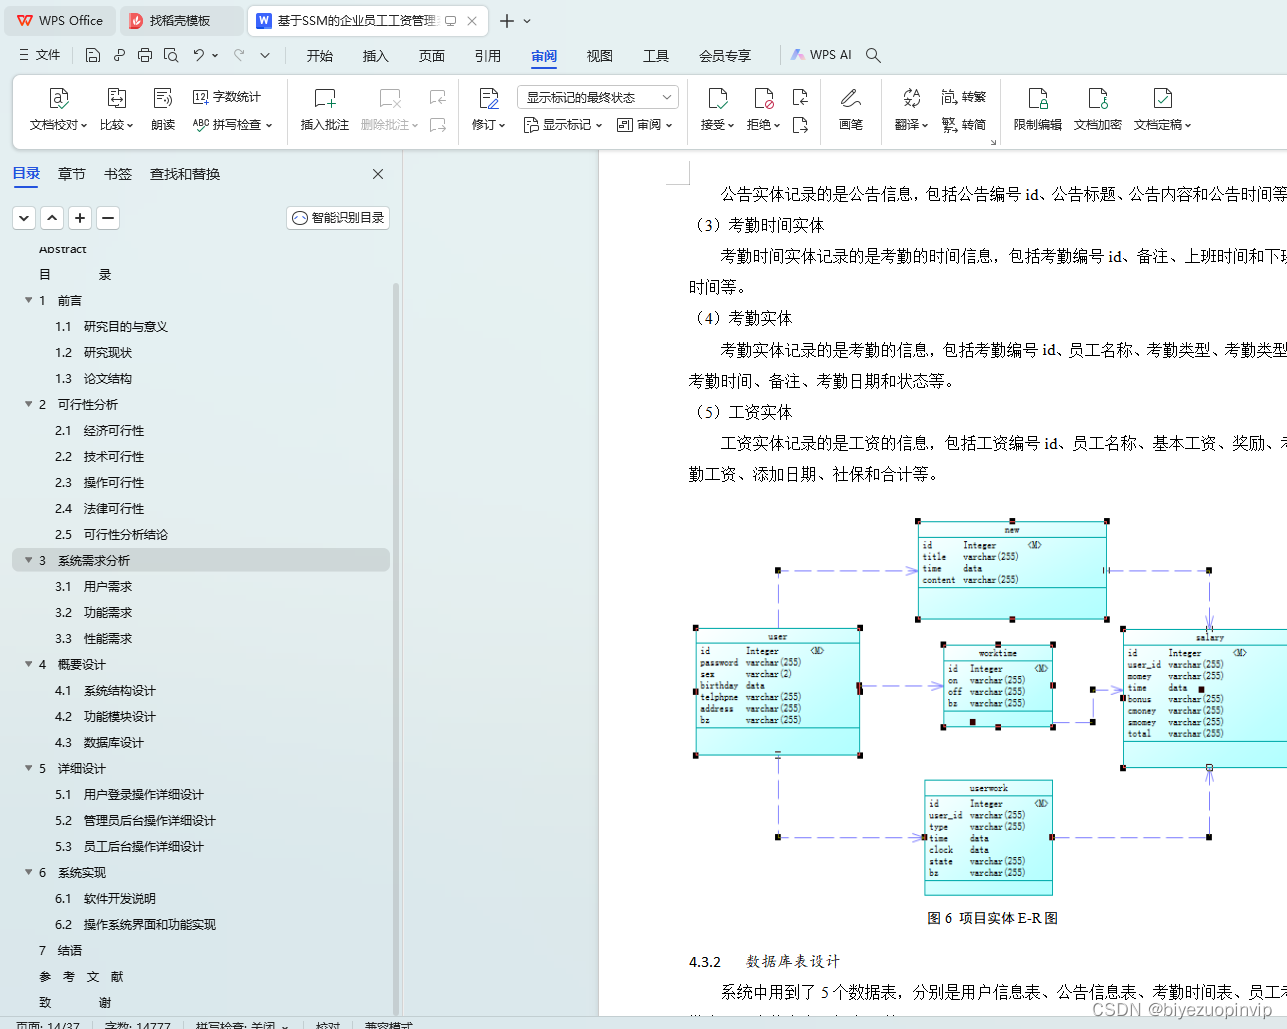Open 限制编辑 restrict editing

tap(1038, 110)
